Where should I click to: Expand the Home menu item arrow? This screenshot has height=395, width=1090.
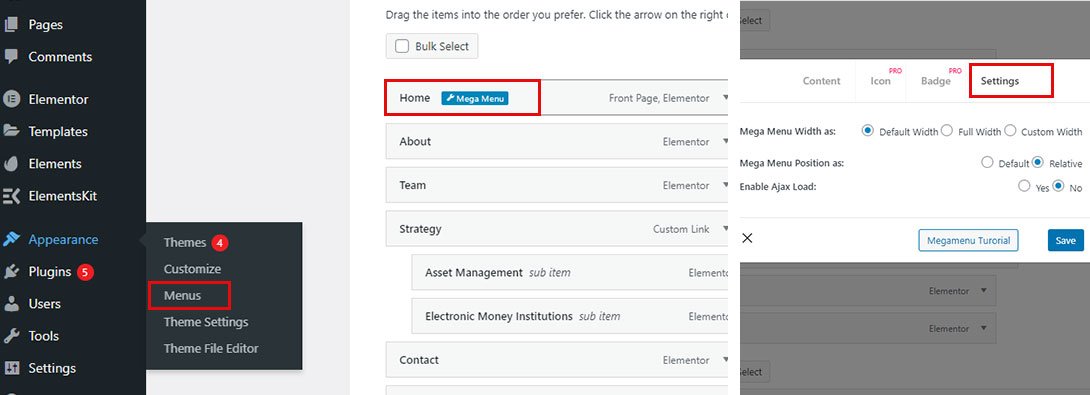click(726, 98)
